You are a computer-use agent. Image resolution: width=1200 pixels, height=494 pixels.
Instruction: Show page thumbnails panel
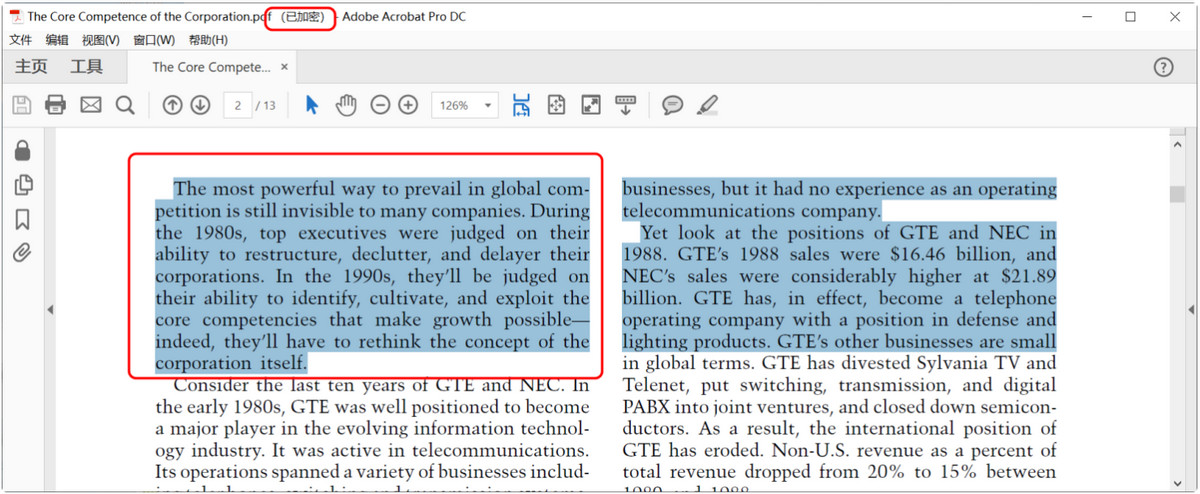pos(22,185)
